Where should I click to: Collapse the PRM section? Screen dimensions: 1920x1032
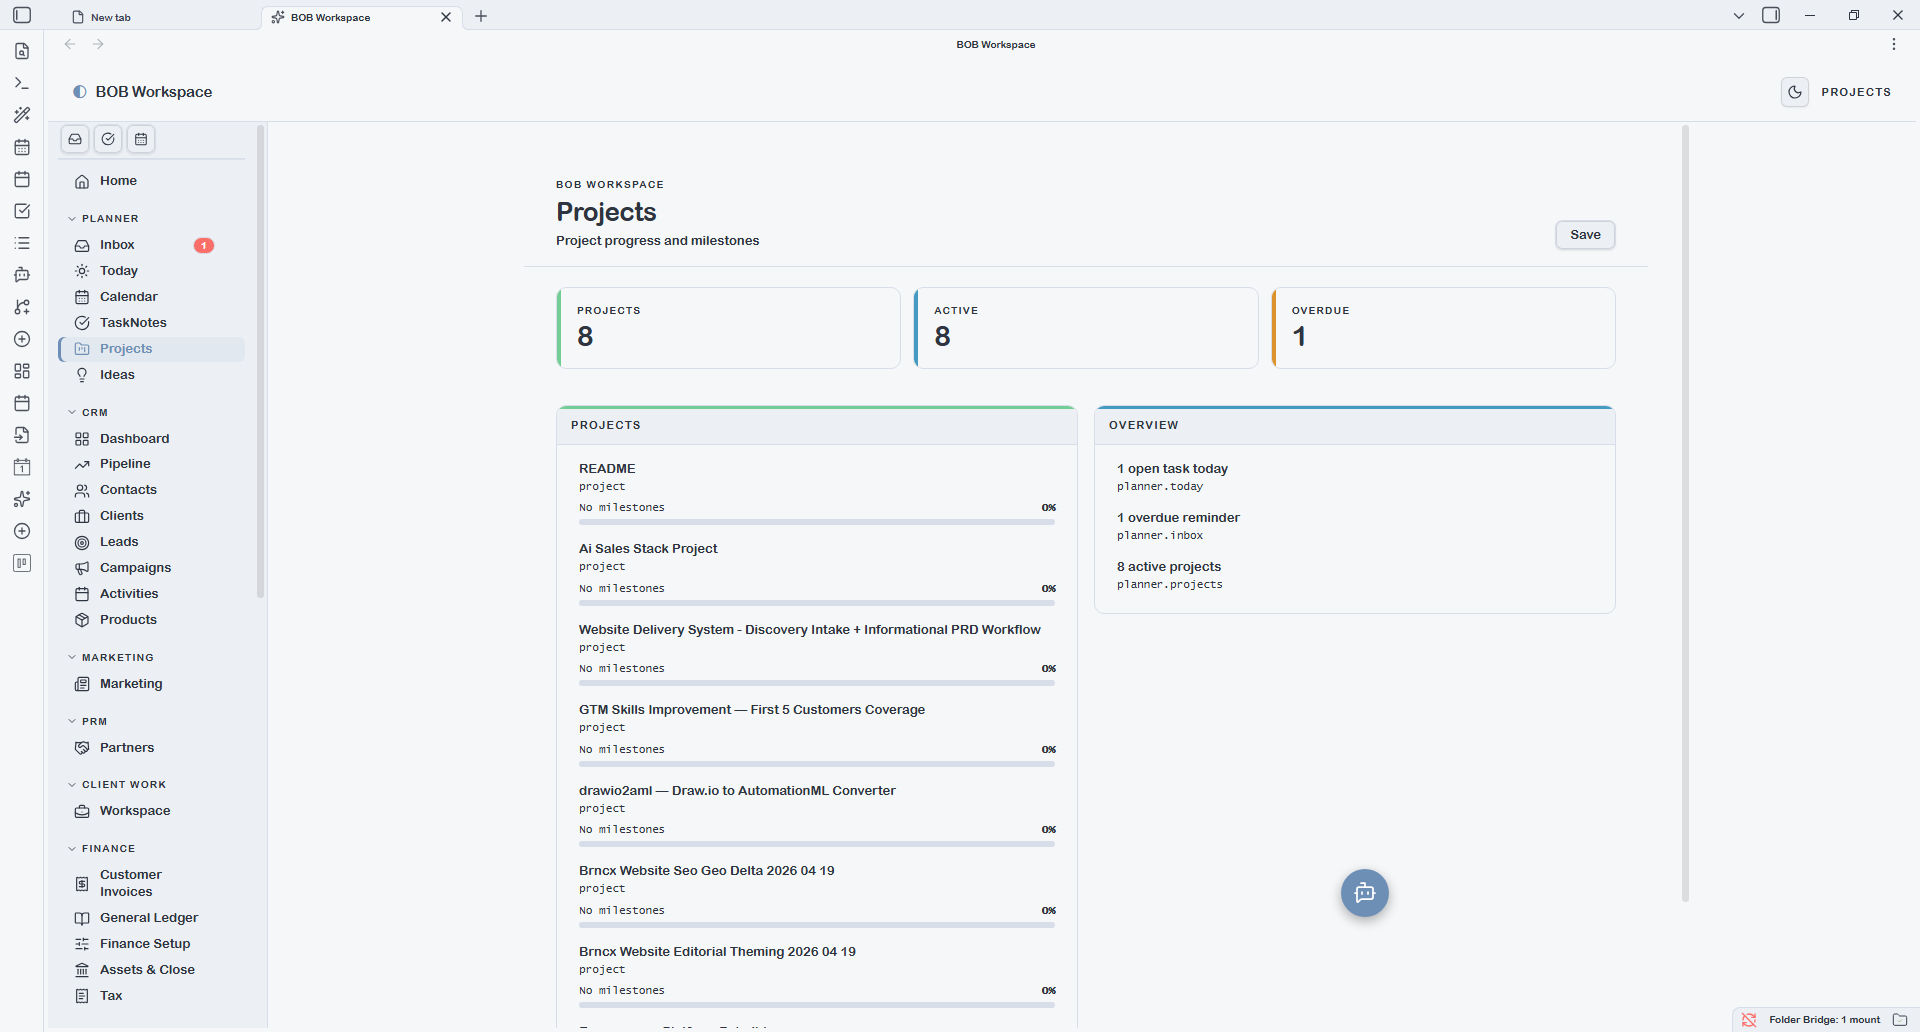point(88,721)
